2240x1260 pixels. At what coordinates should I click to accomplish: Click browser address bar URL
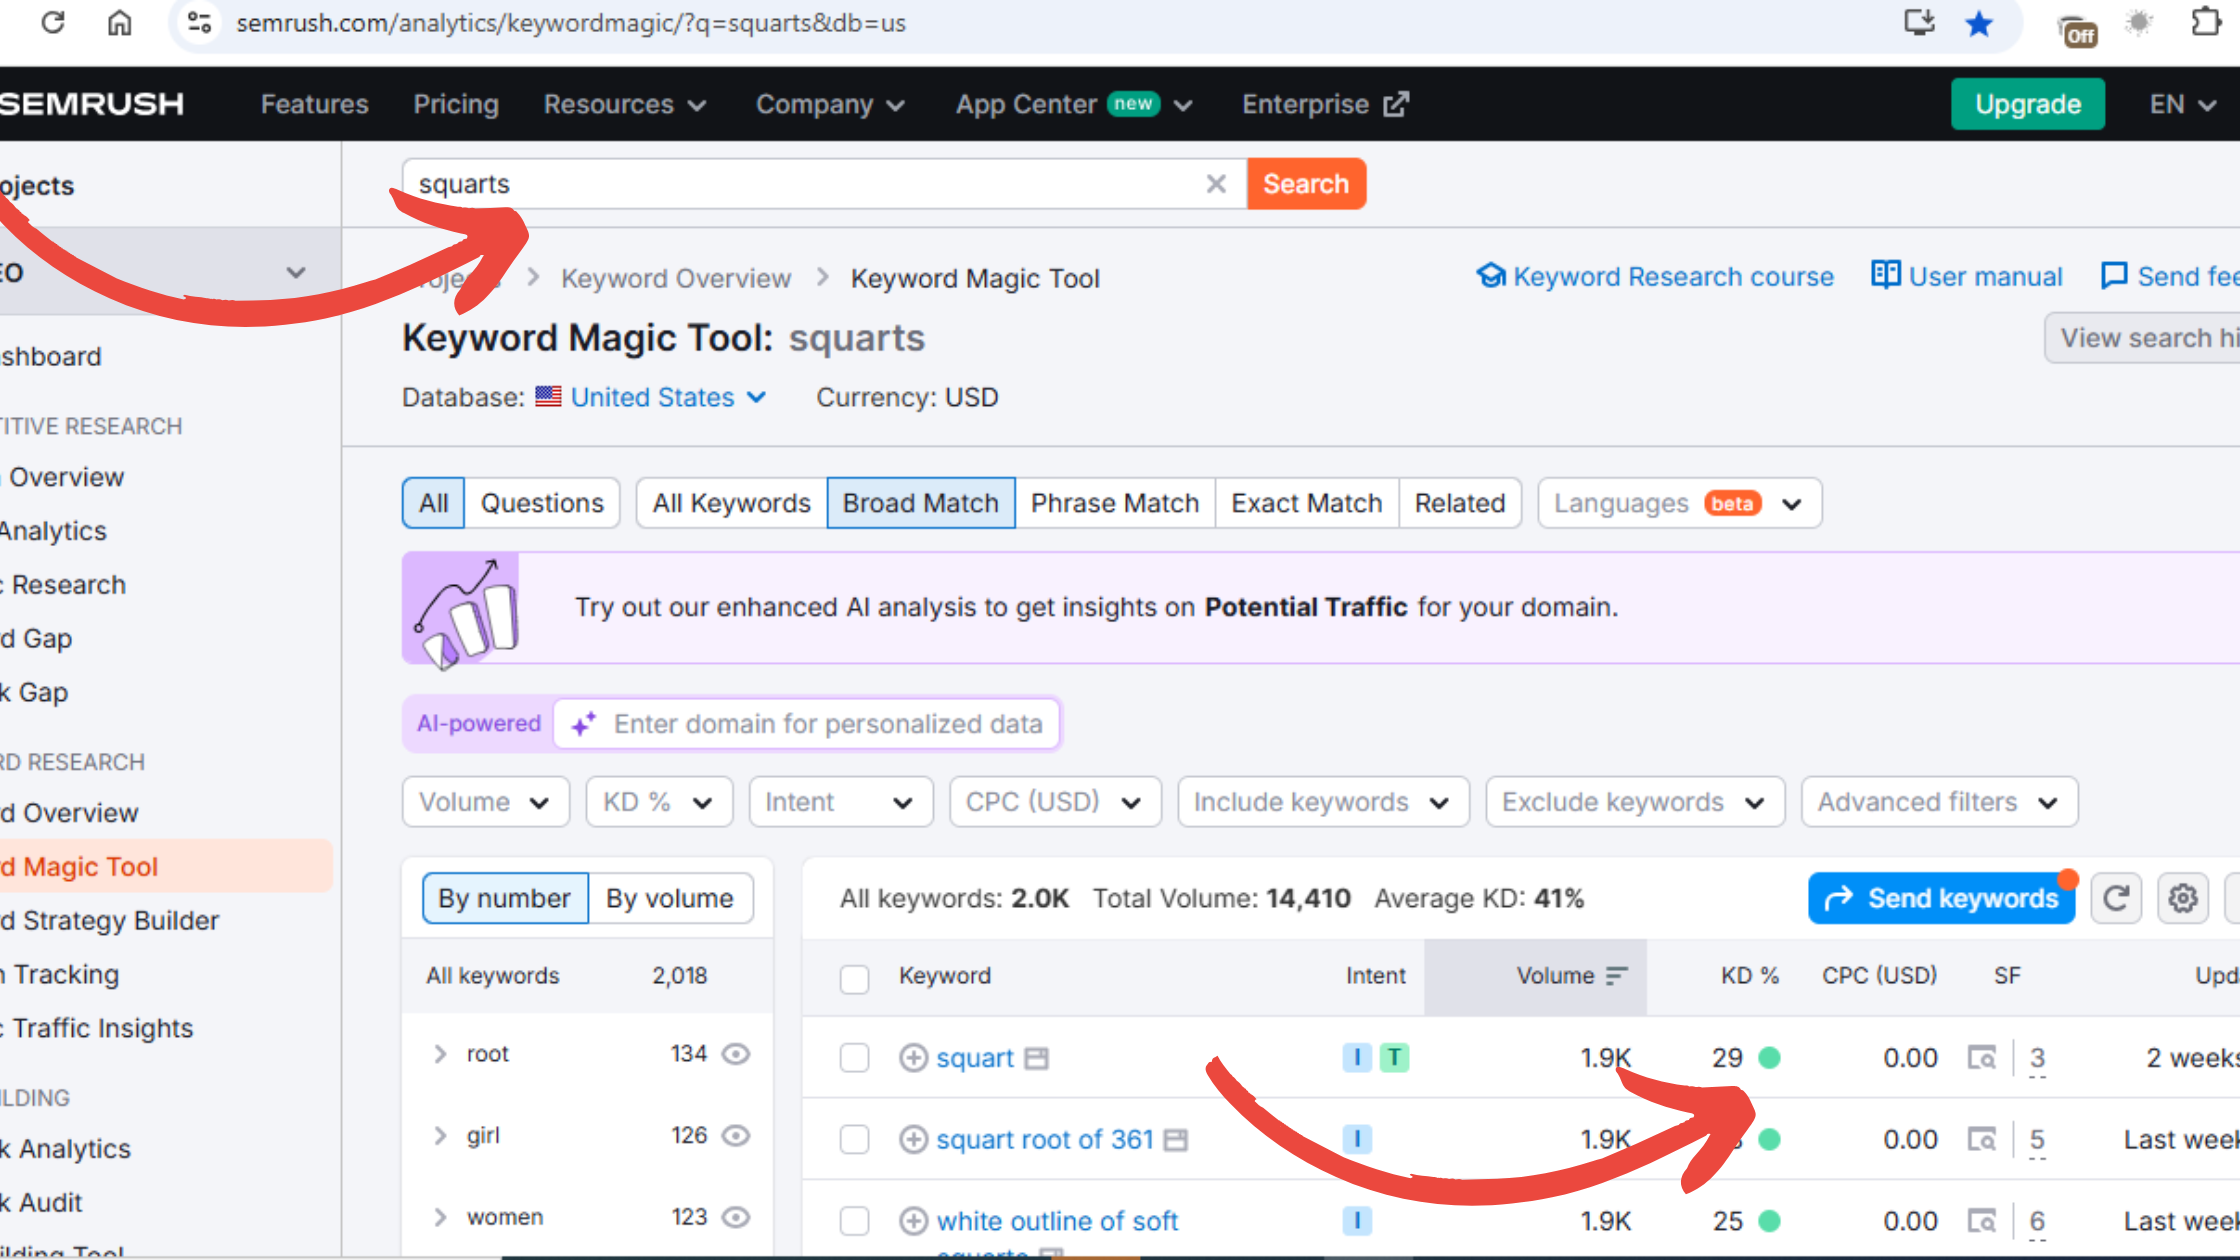point(571,23)
